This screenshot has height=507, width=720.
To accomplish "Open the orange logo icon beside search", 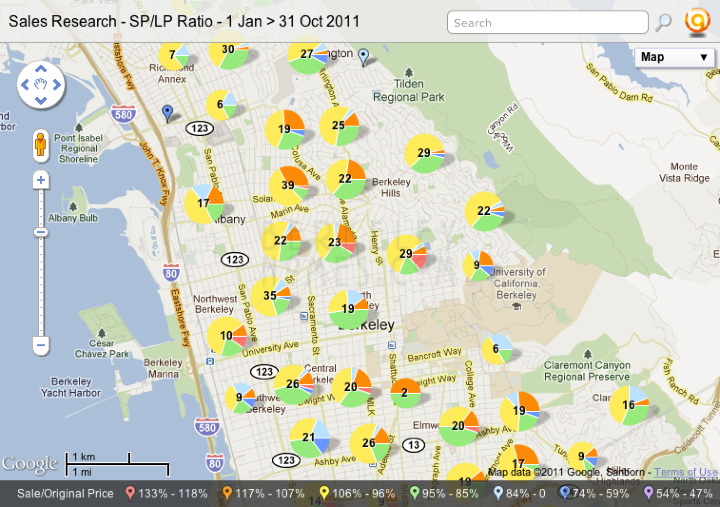I will pyautogui.click(x=697, y=21).
